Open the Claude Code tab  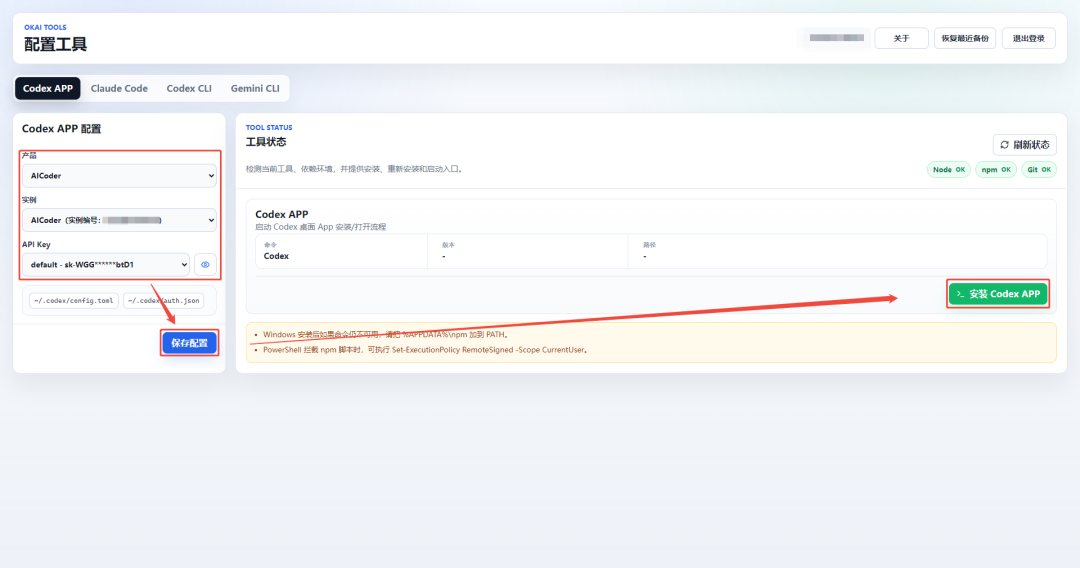(119, 88)
